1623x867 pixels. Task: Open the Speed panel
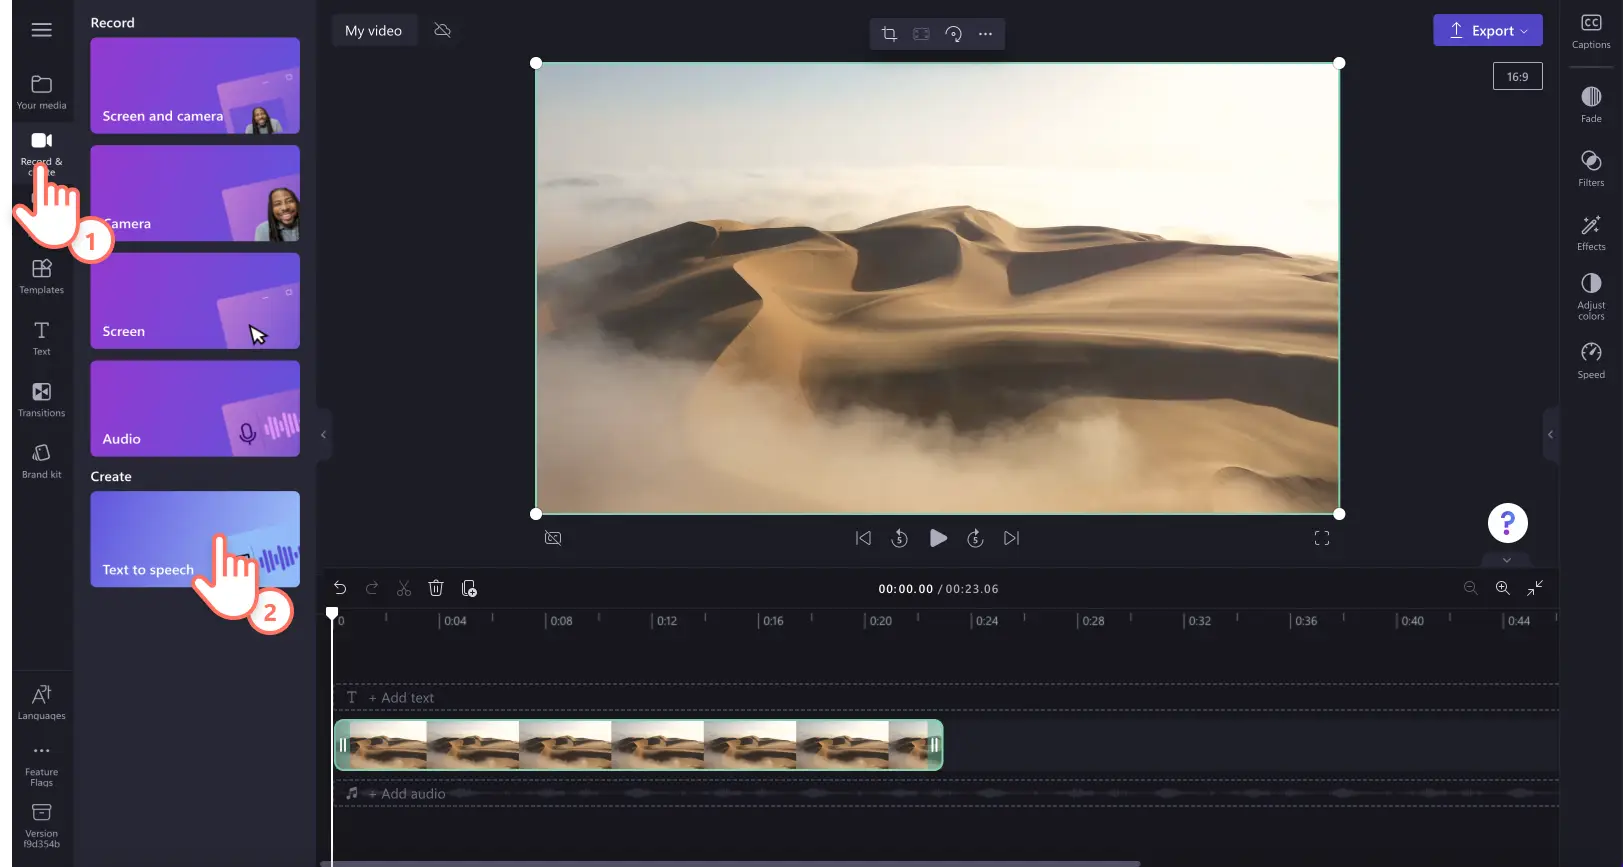(x=1591, y=360)
